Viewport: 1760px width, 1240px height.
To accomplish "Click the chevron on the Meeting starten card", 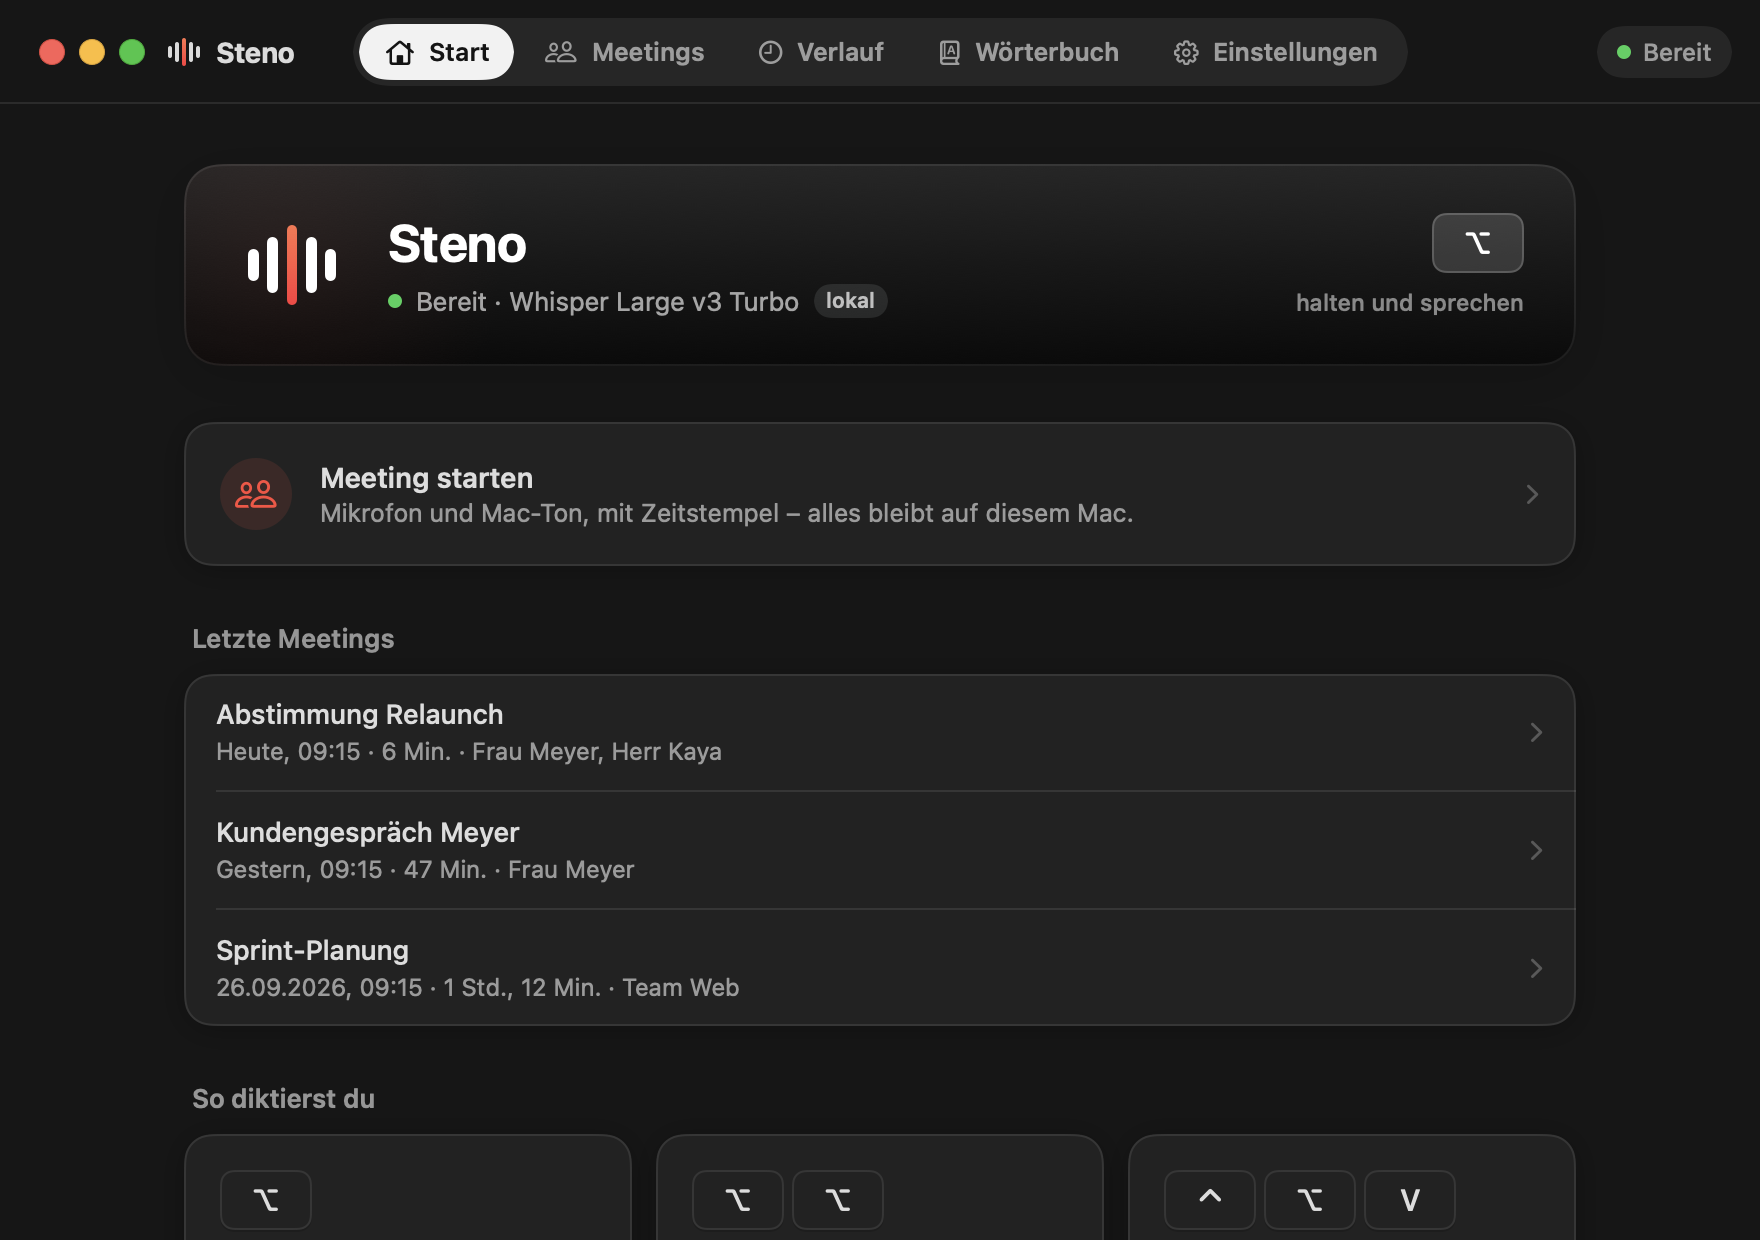I will [x=1532, y=494].
